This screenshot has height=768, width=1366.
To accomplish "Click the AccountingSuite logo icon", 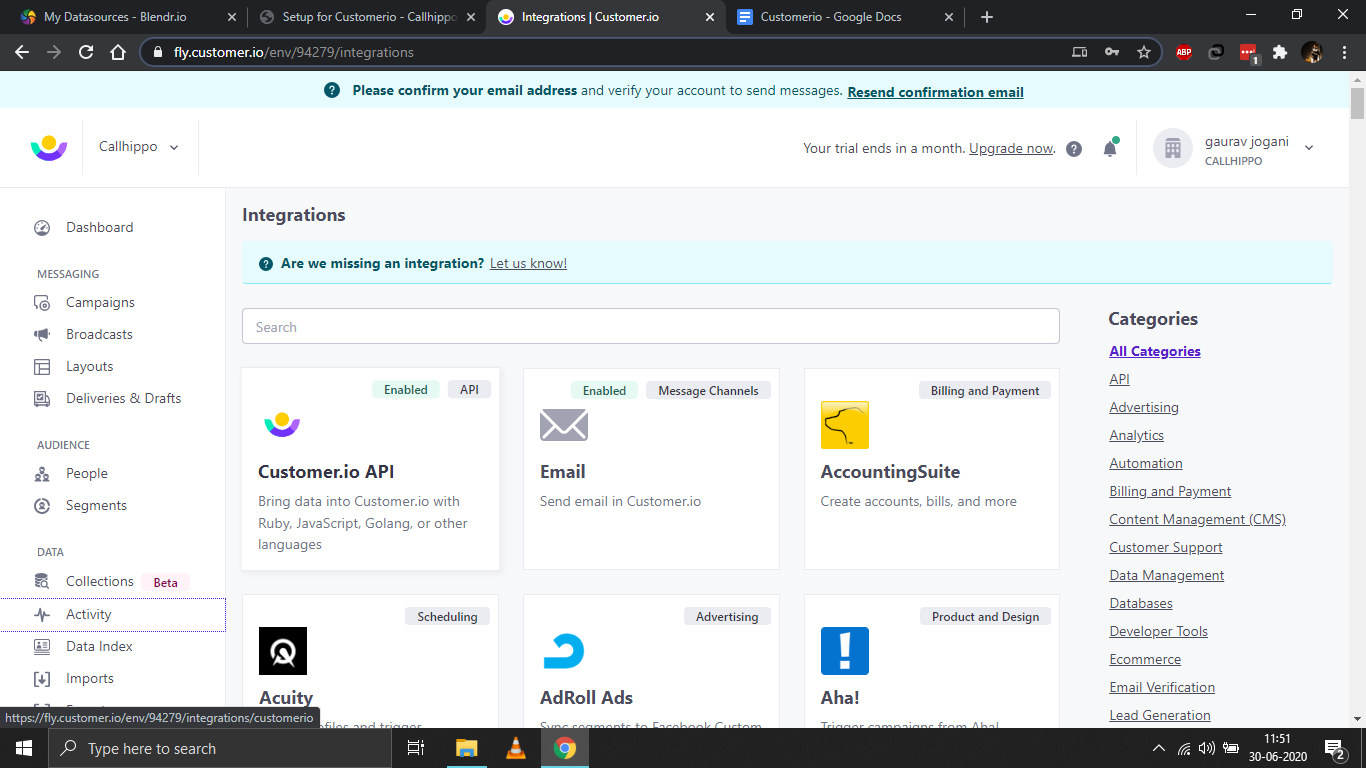I will tap(845, 425).
